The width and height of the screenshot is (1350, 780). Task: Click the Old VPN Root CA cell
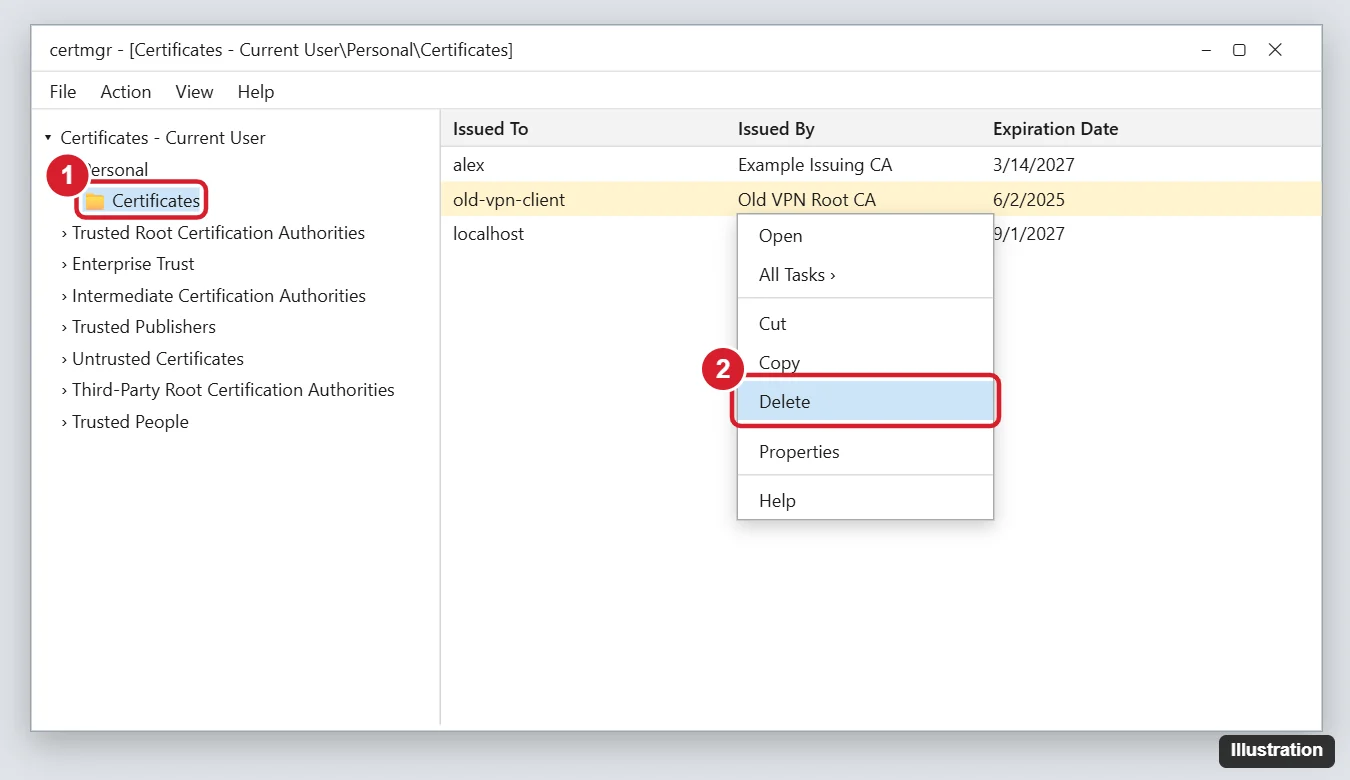pos(807,200)
